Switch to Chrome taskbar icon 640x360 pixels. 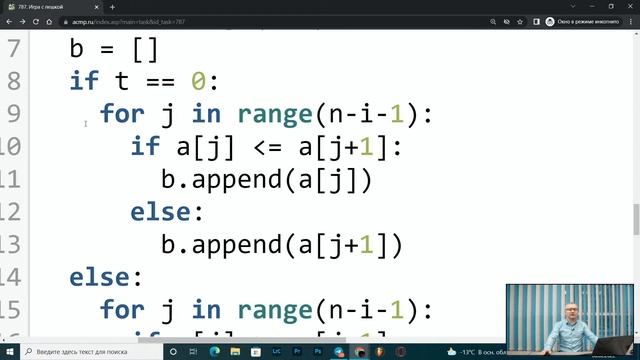coord(360,351)
